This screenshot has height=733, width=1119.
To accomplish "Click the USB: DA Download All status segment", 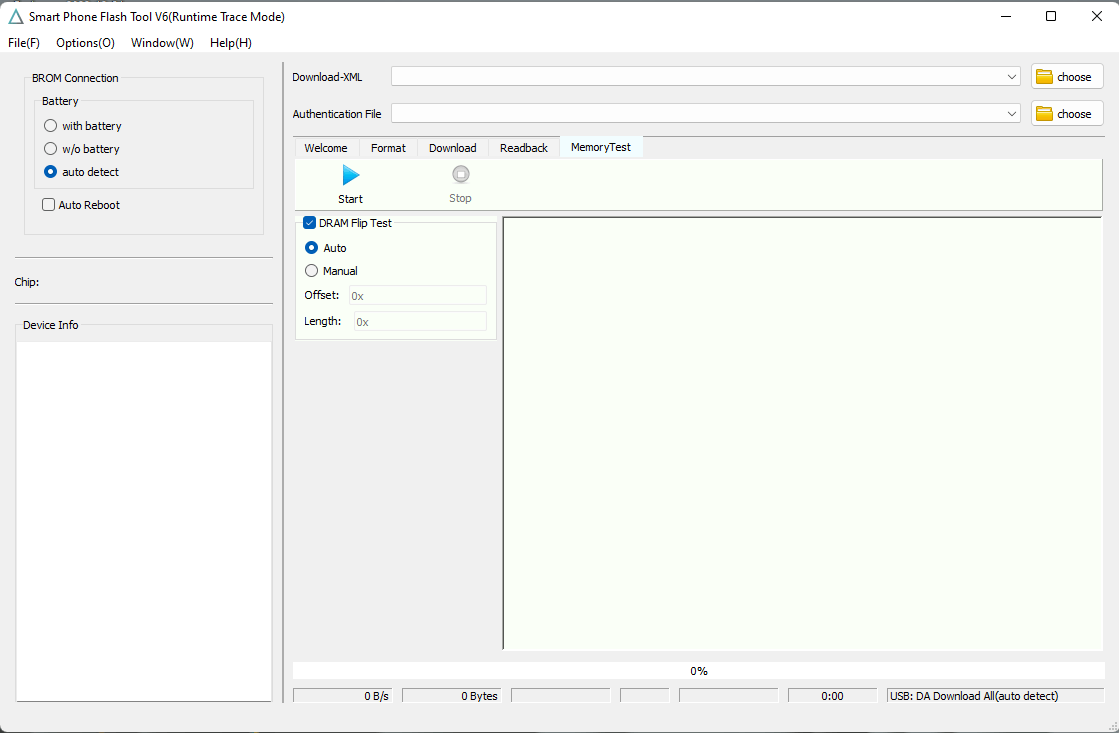I will point(995,695).
